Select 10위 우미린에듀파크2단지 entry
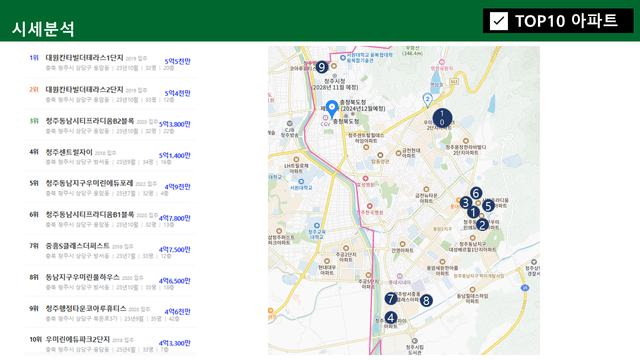The image size is (640, 360). click(x=110, y=344)
